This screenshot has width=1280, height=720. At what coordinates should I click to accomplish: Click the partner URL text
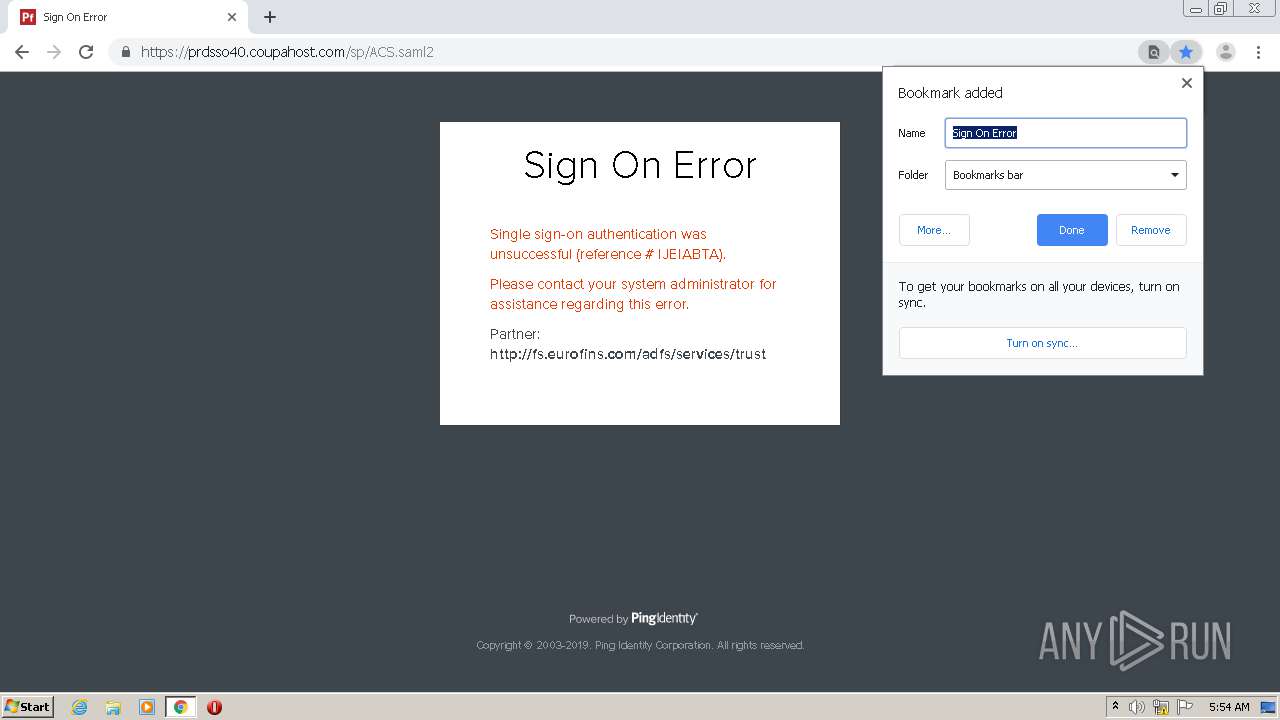[x=628, y=354]
